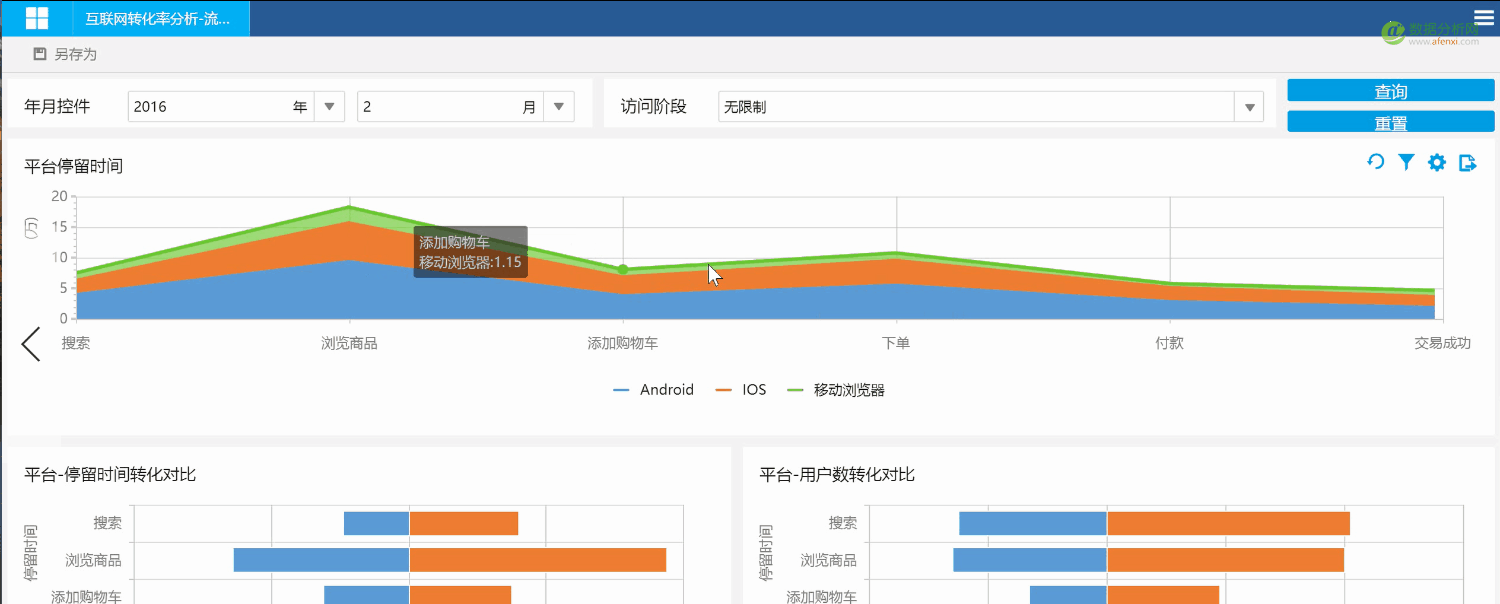Click orange 浏览商品 bar in 用户数转化对比 chart
Image resolution: width=1500 pixels, height=604 pixels.
coord(1225,560)
